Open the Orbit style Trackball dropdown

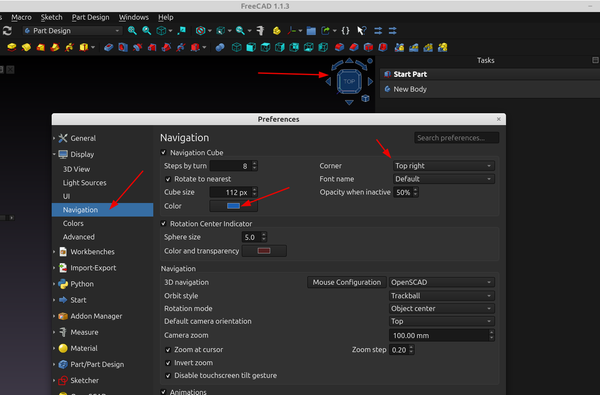tap(441, 296)
